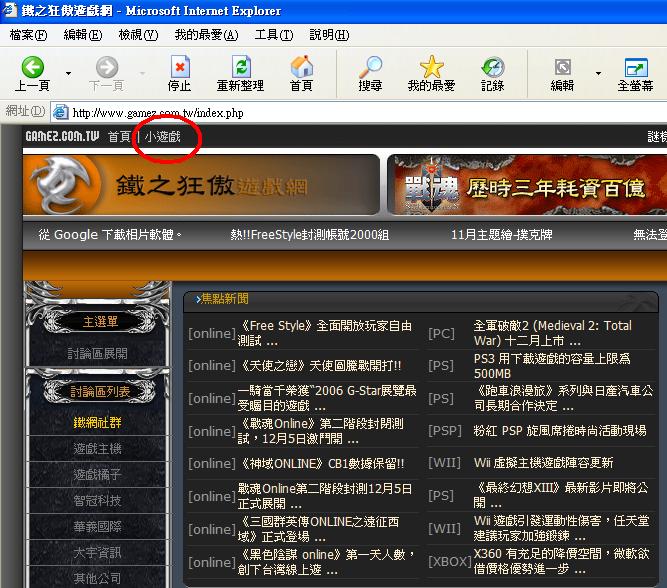Open the 檔案(F) menu

[28, 34]
